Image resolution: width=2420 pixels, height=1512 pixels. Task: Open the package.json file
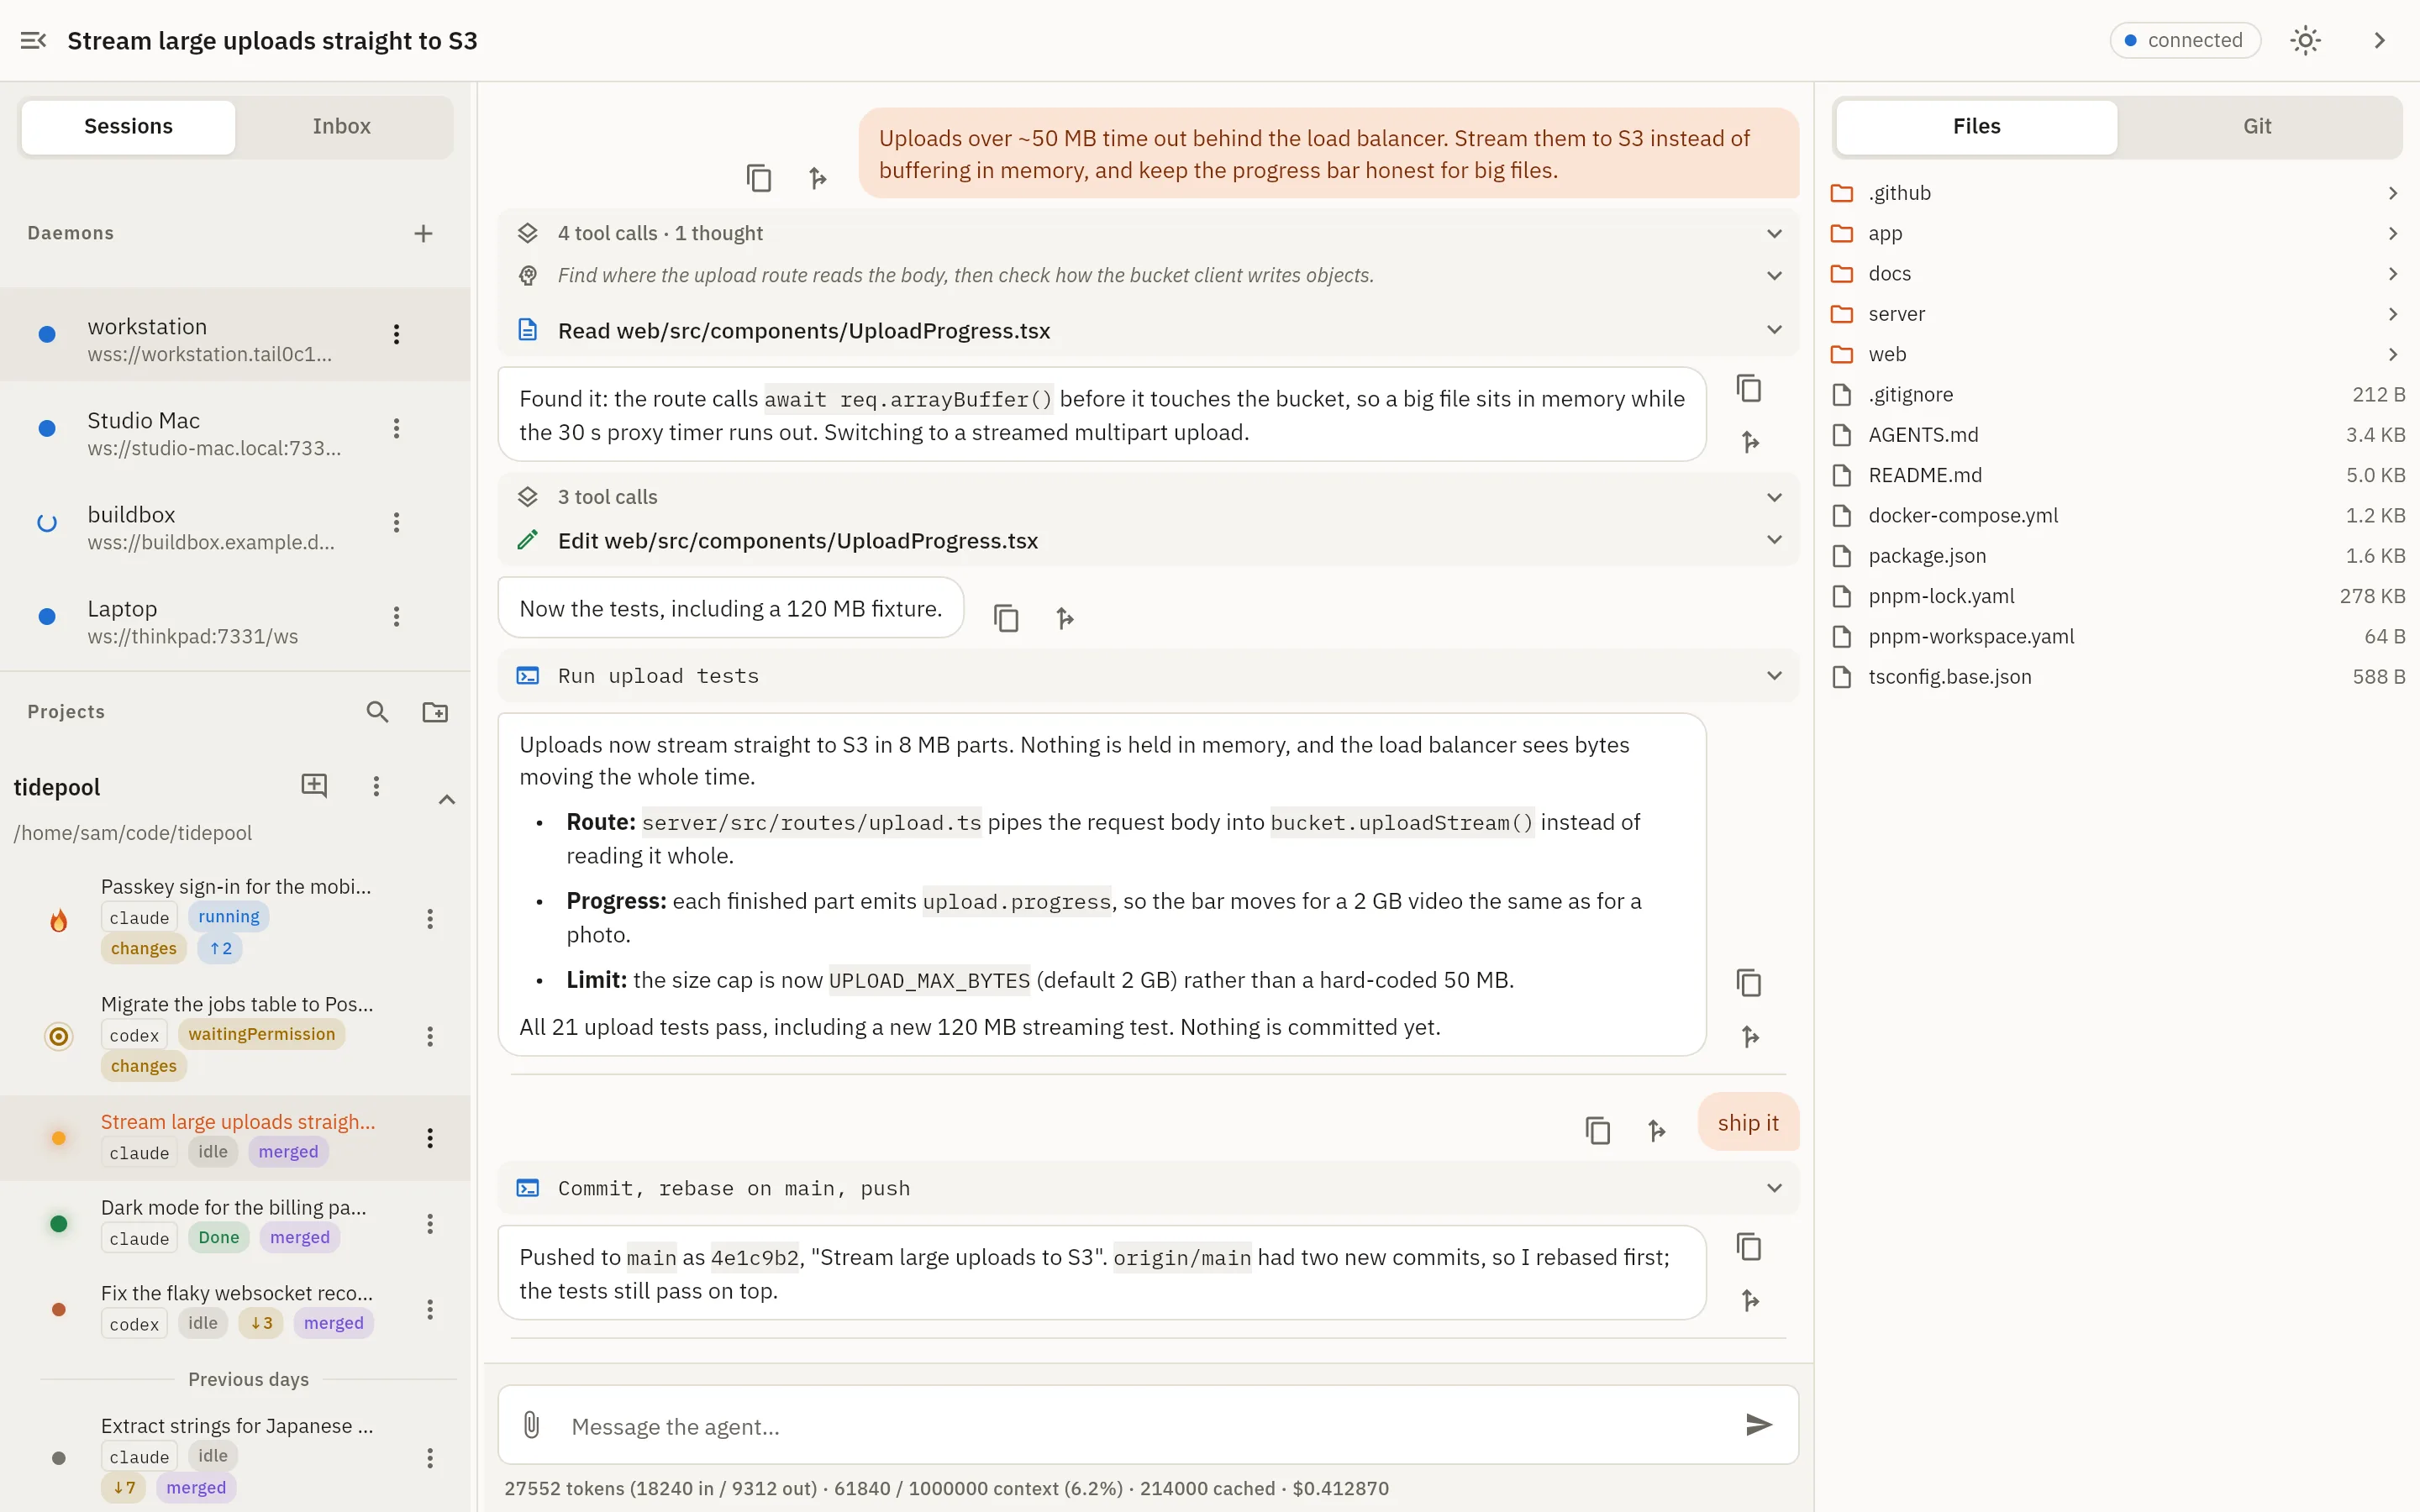[x=2117, y=556]
